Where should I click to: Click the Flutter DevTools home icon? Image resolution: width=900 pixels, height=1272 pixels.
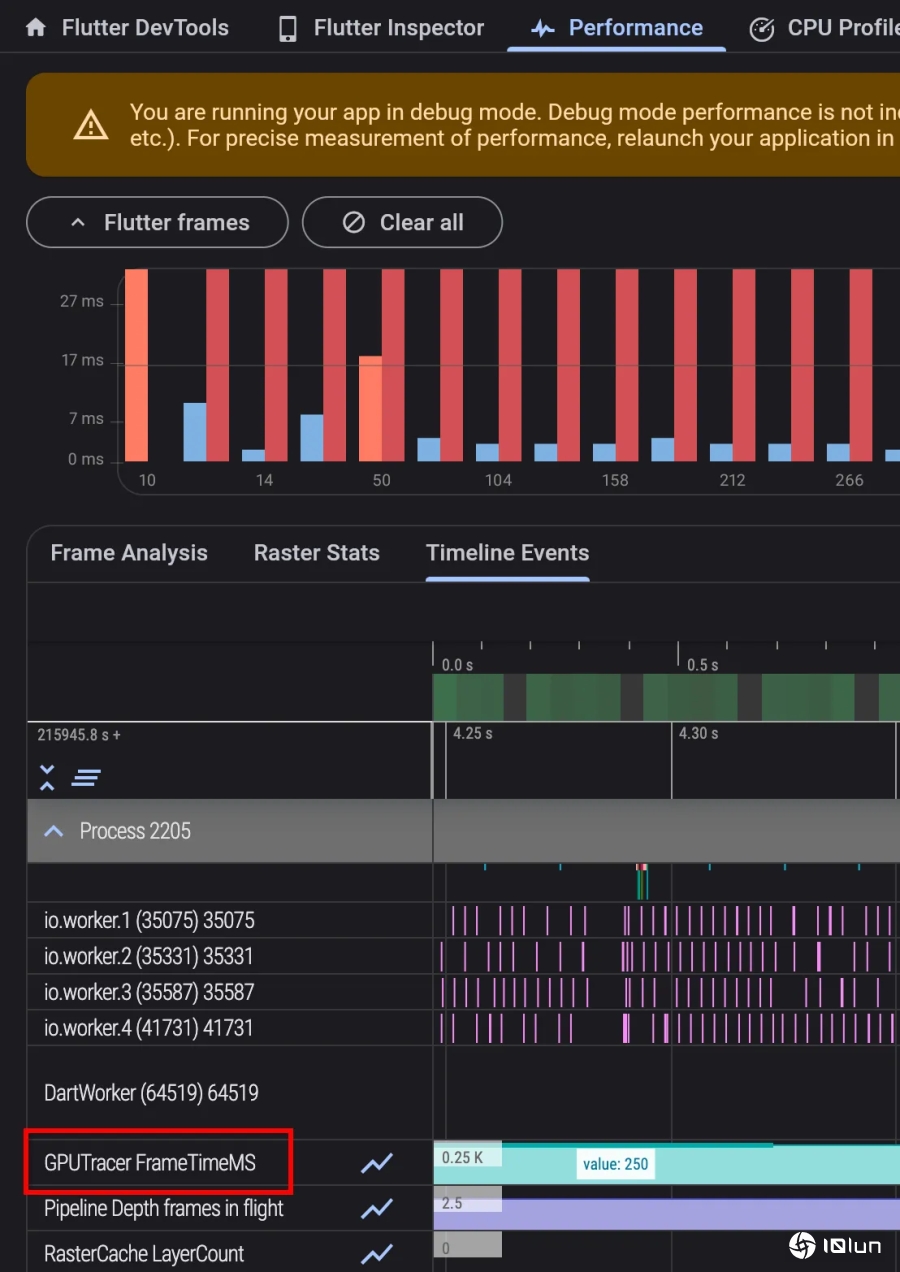[x=36, y=28]
